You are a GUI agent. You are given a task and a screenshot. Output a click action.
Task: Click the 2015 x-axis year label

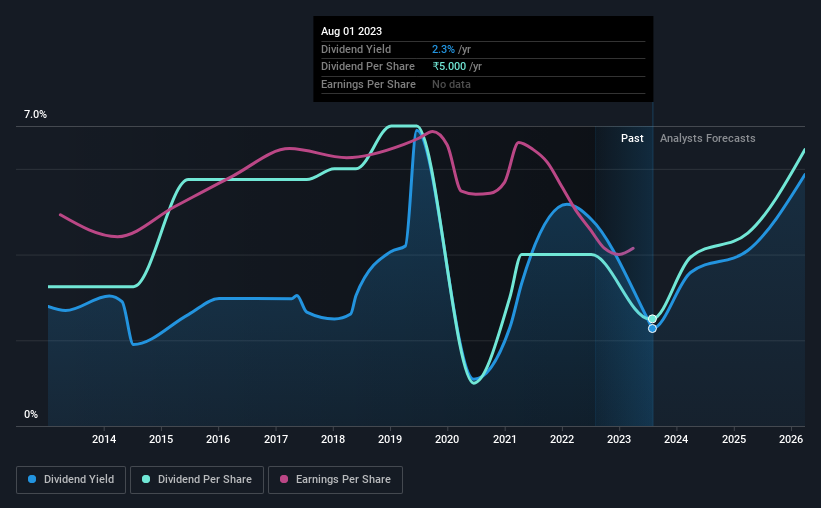(x=161, y=439)
